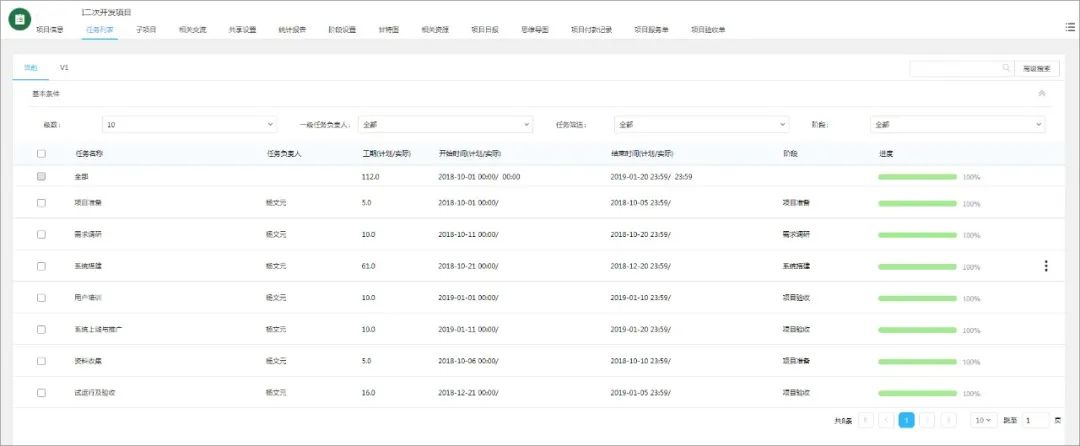
Task: Open the 级数 dropdown showing 10
Action: (x=189, y=125)
